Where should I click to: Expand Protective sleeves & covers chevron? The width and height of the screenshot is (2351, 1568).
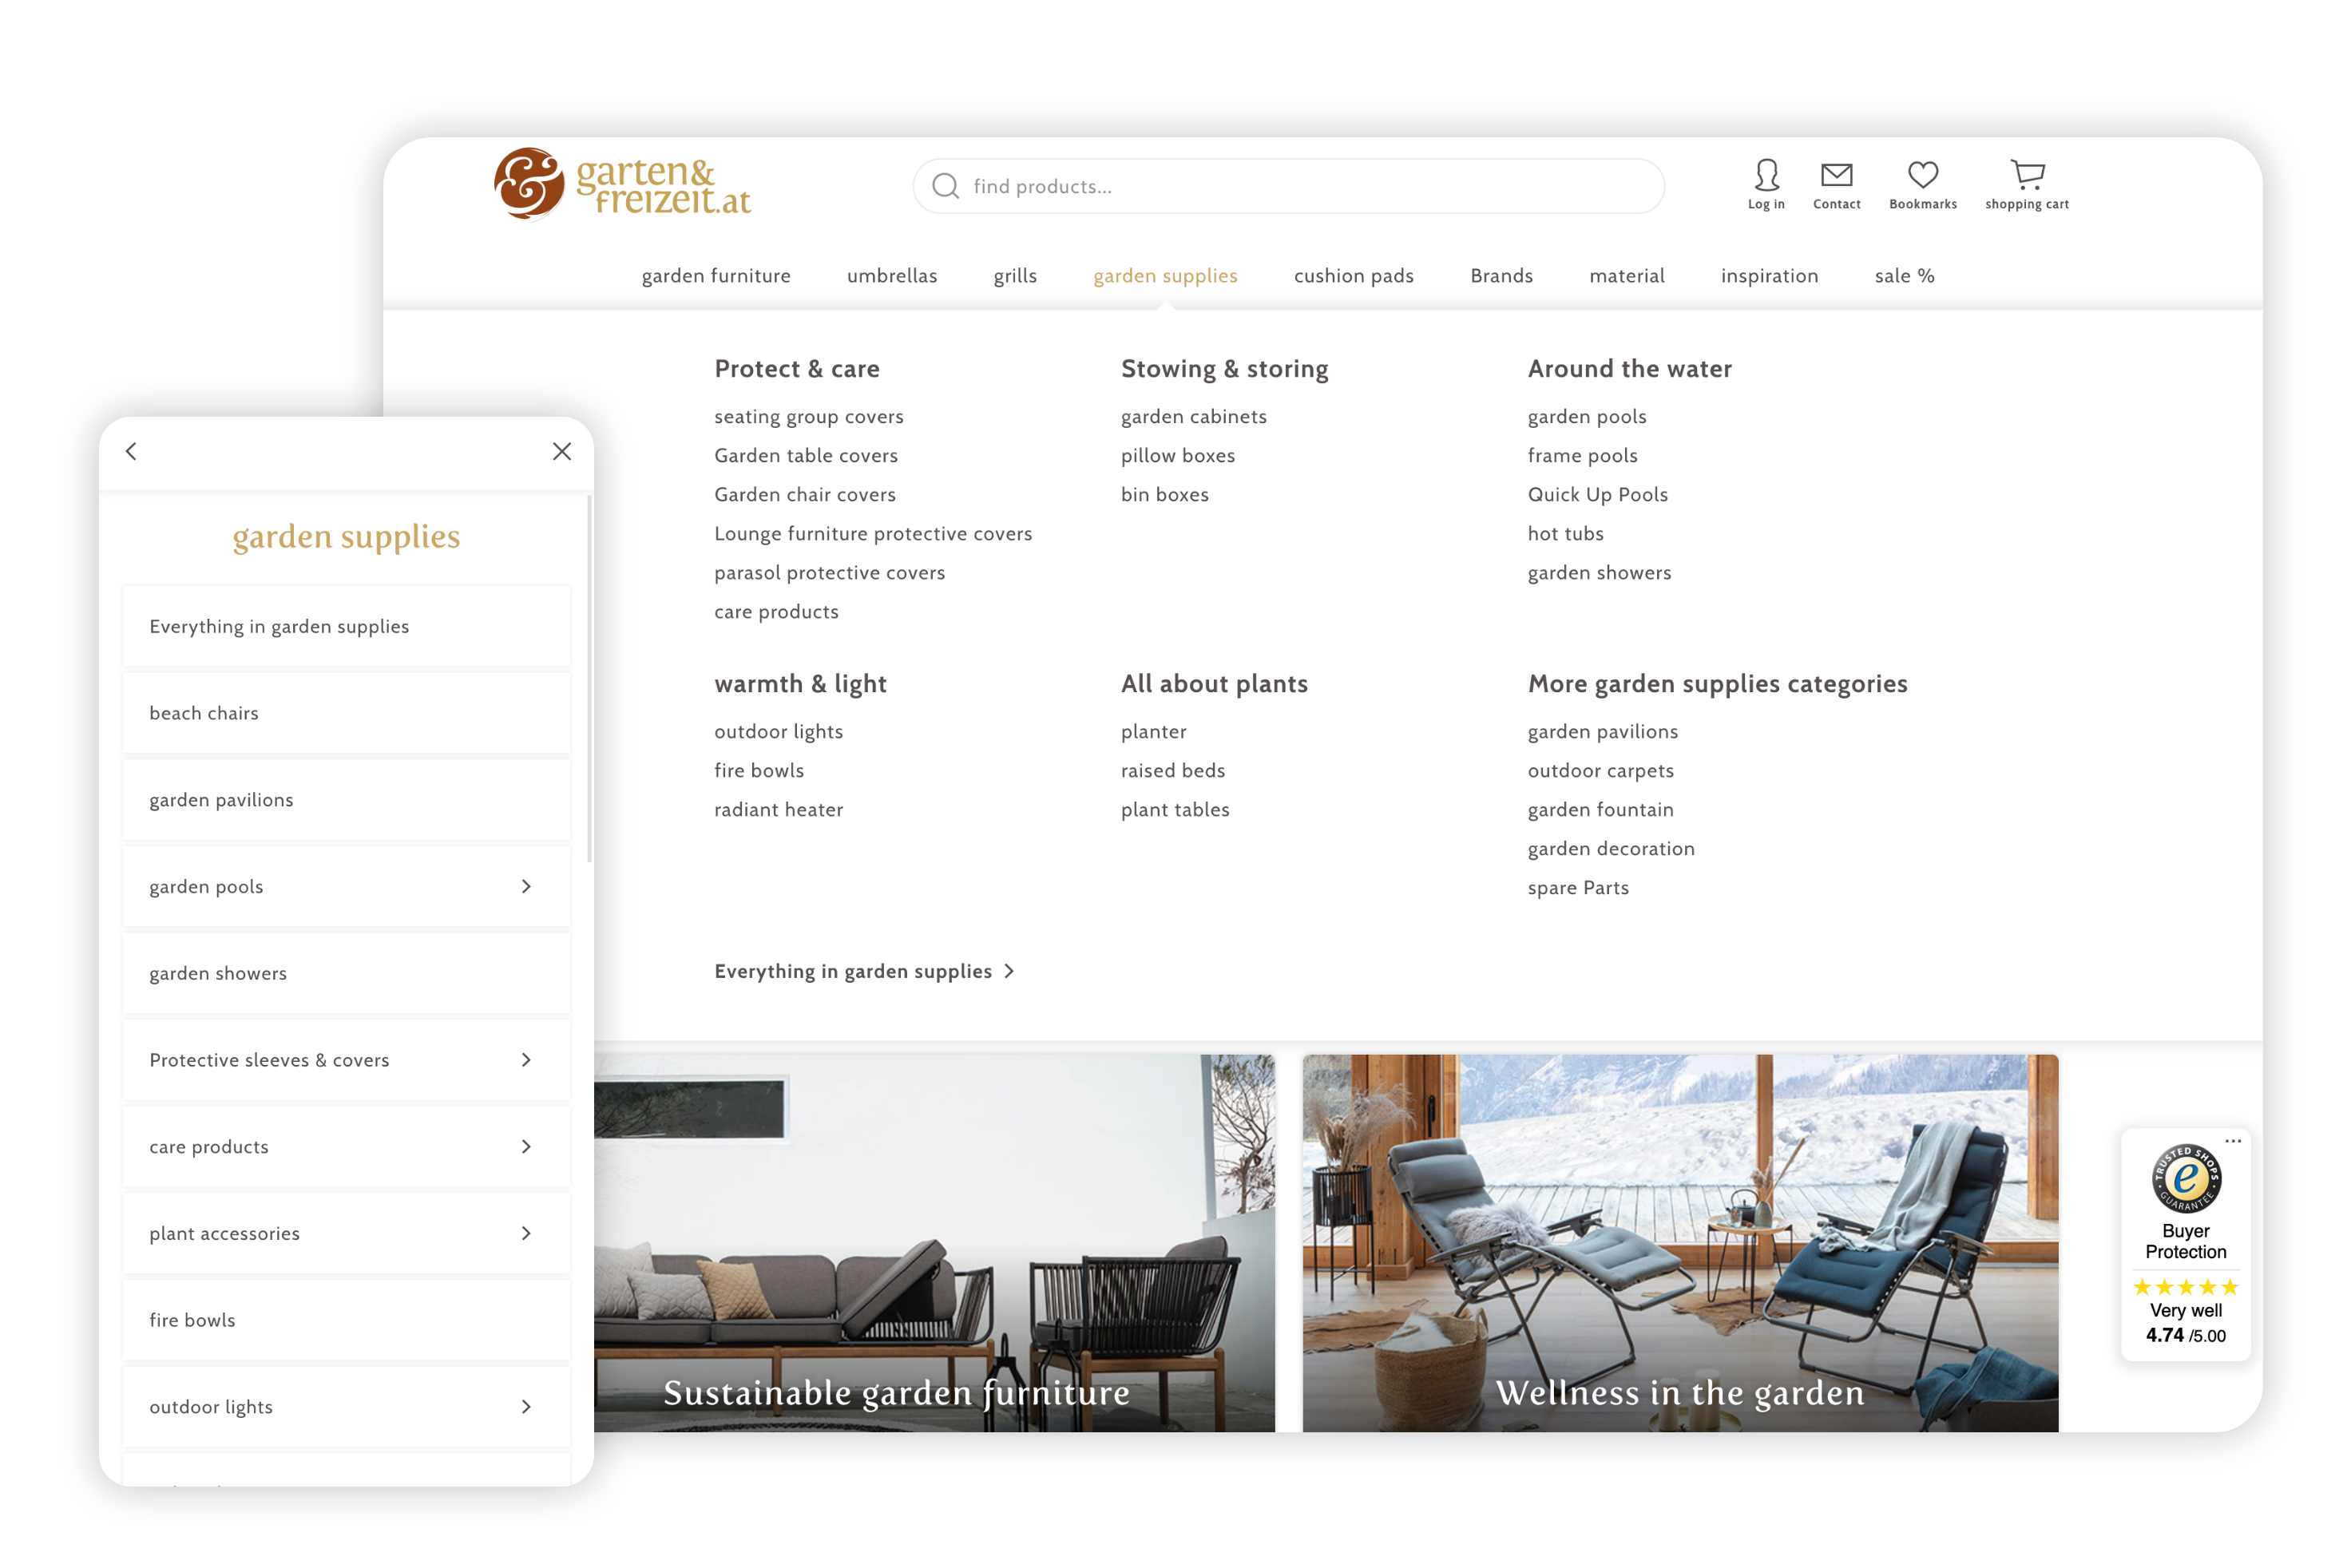point(526,1060)
